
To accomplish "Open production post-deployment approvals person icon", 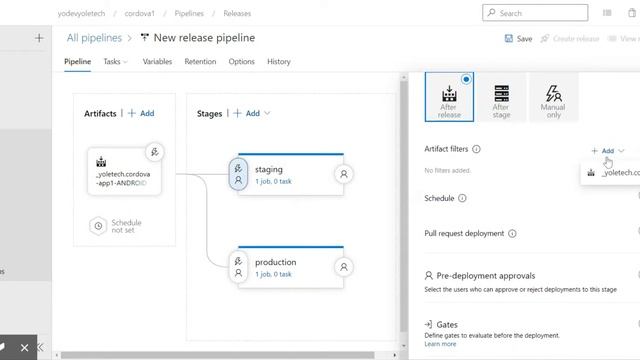I will point(344,267).
